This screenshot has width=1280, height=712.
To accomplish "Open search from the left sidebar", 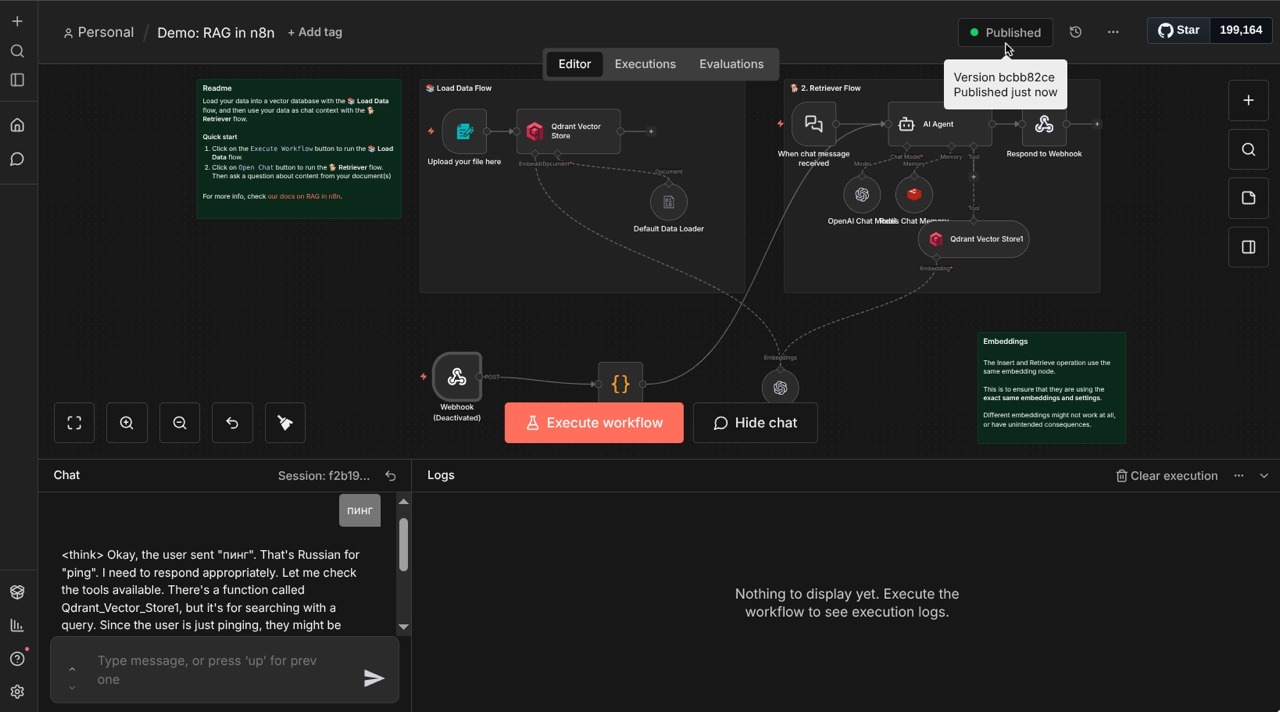I will click(x=17, y=51).
